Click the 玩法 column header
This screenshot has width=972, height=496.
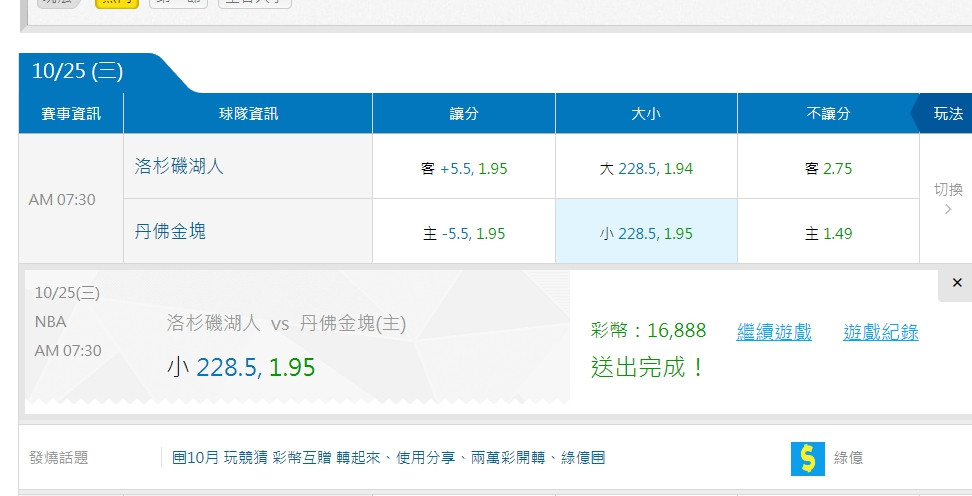(948, 113)
